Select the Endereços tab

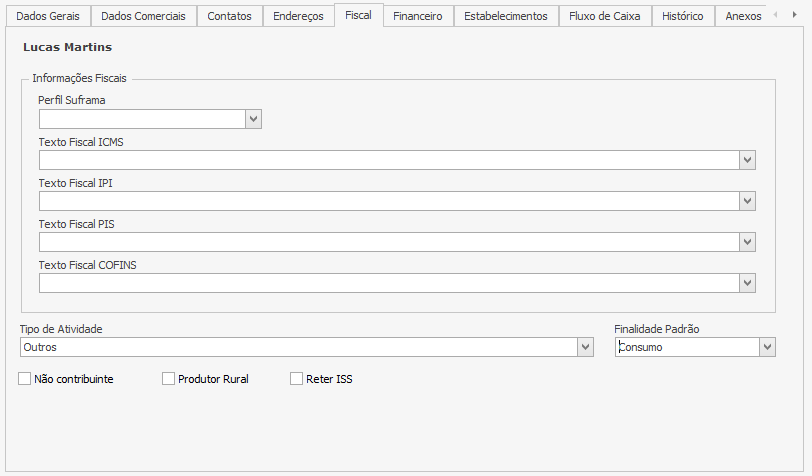[298, 16]
